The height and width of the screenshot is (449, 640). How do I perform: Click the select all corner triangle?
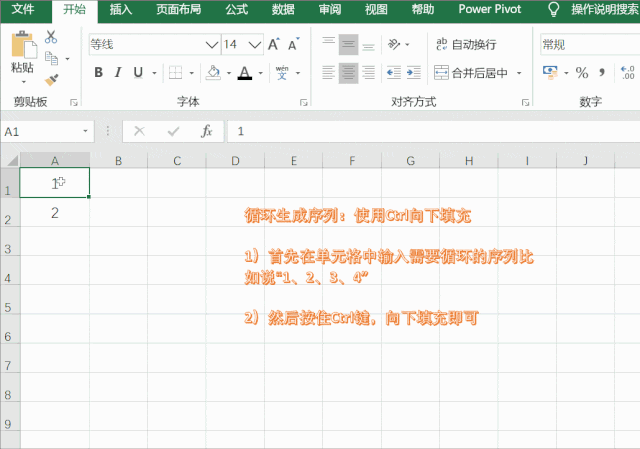12,160
